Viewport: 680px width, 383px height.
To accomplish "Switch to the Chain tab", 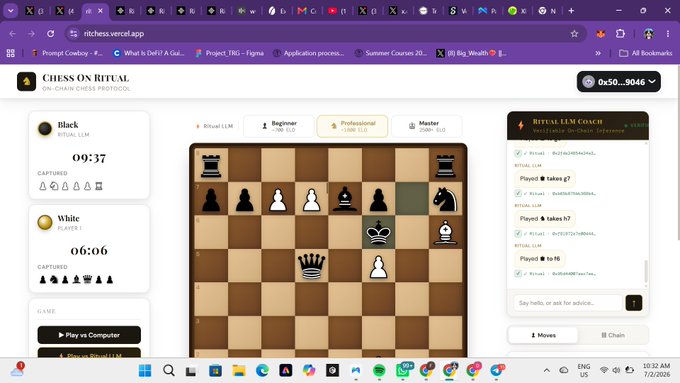I will point(613,335).
